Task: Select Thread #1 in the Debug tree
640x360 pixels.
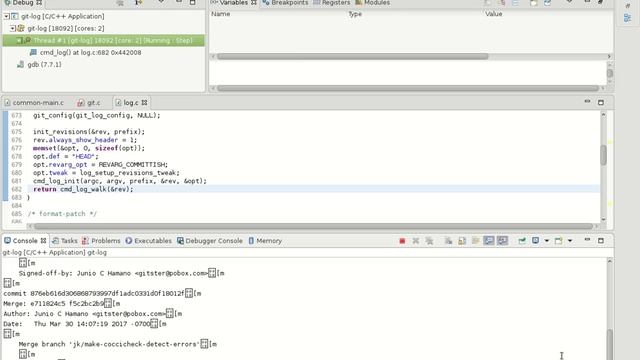Action: click(x=104, y=40)
